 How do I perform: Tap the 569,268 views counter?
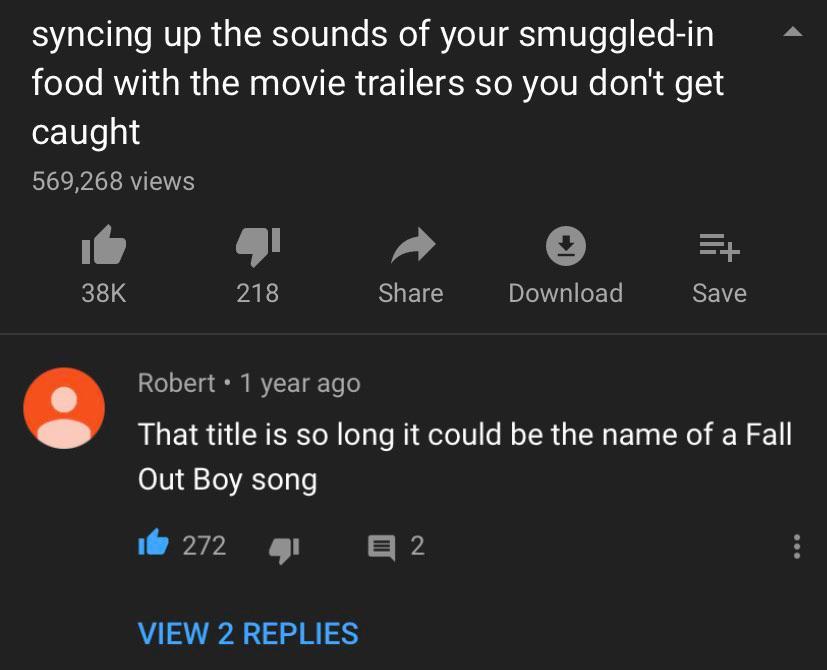click(112, 181)
